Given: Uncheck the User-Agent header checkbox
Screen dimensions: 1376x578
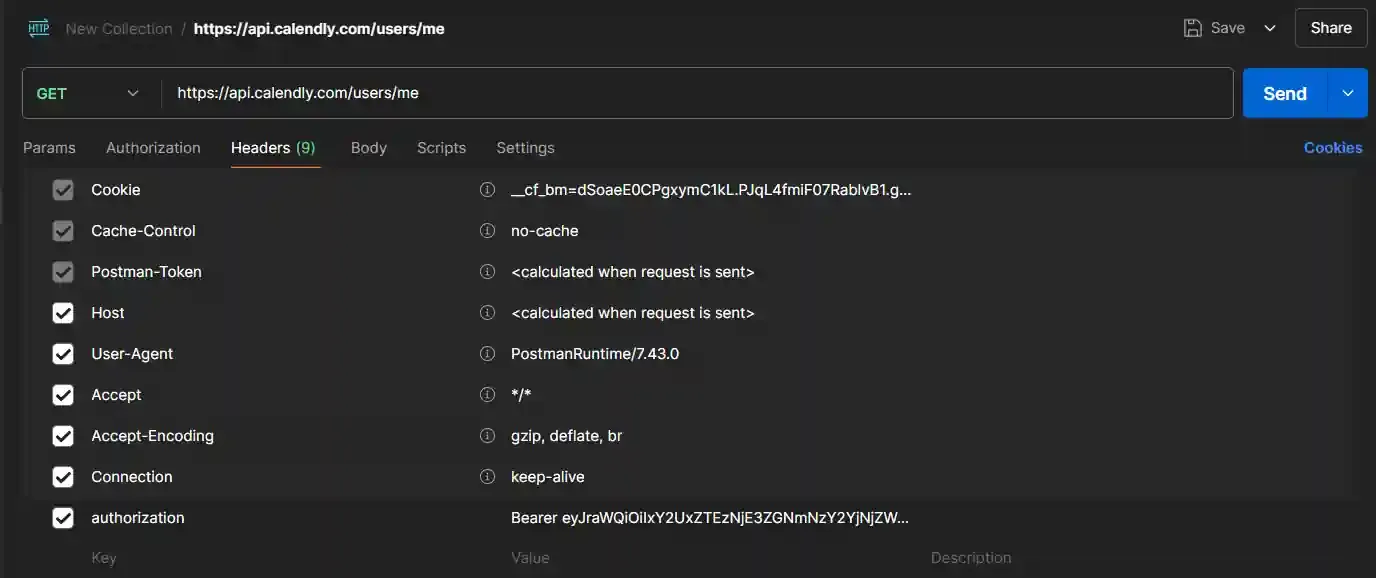Looking at the screenshot, I should (63, 354).
